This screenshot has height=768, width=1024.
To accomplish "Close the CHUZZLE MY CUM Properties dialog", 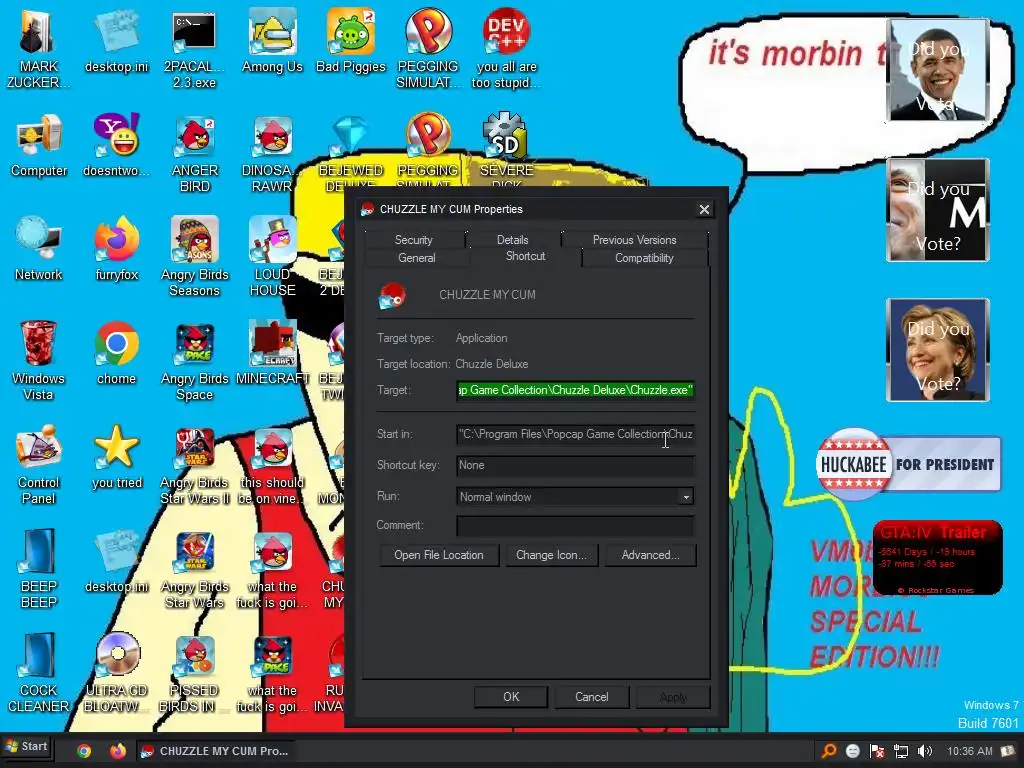I will [704, 210].
